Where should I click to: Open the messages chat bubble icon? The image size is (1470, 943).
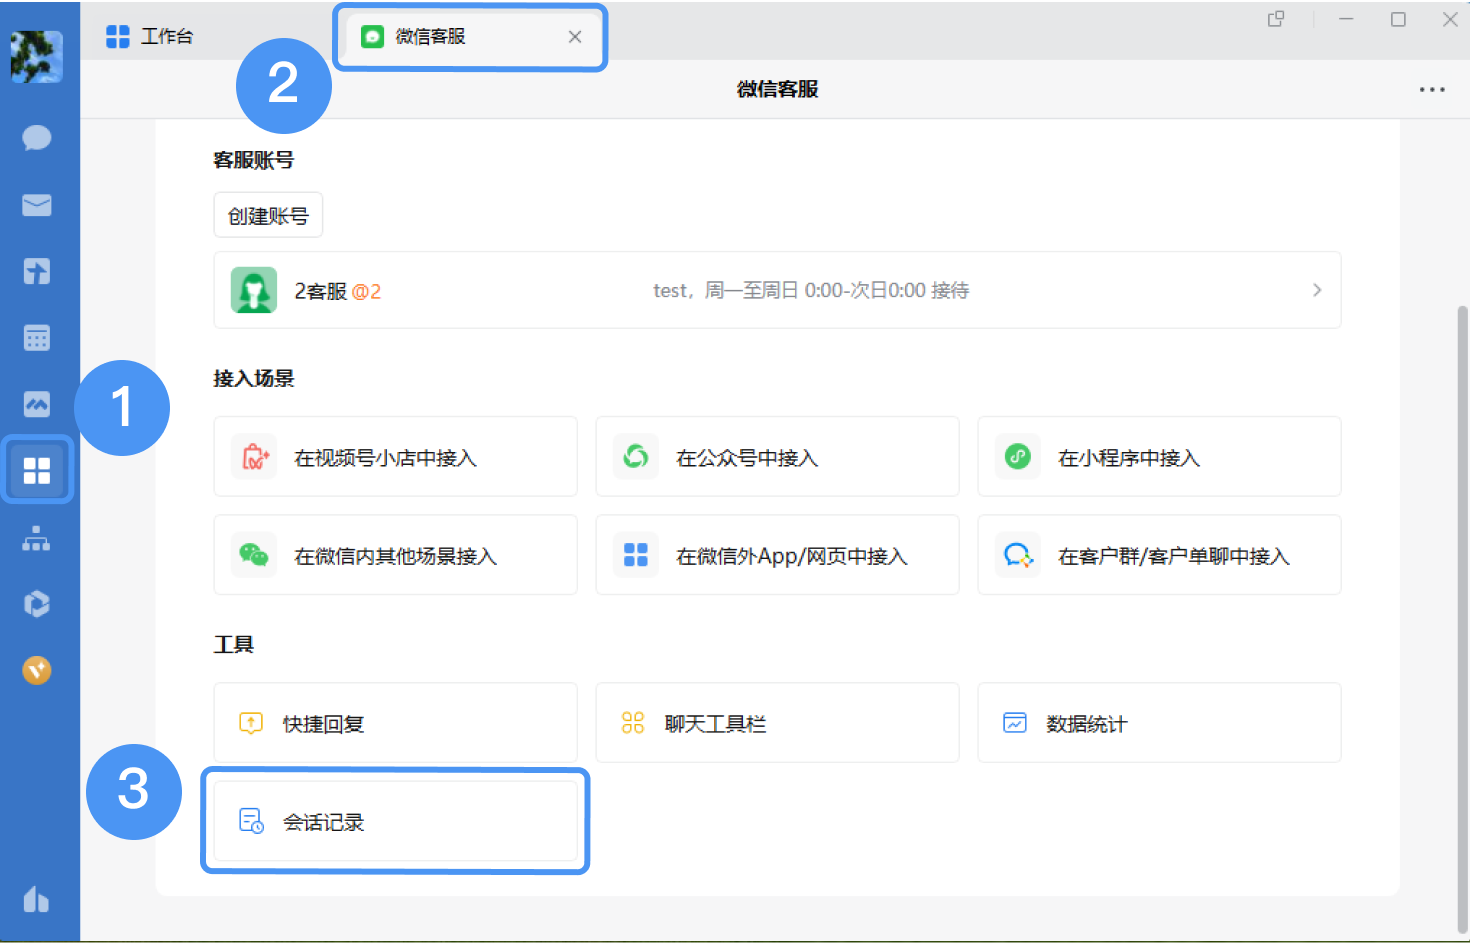[x=37, y=137]
